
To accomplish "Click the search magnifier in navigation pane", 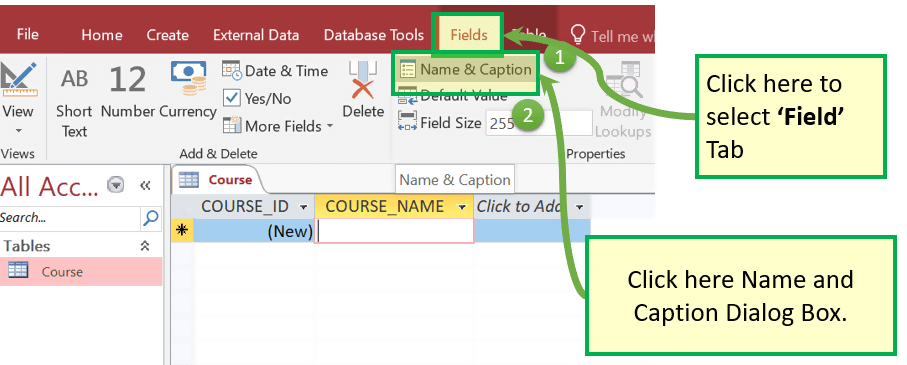I will pos(150,218).
